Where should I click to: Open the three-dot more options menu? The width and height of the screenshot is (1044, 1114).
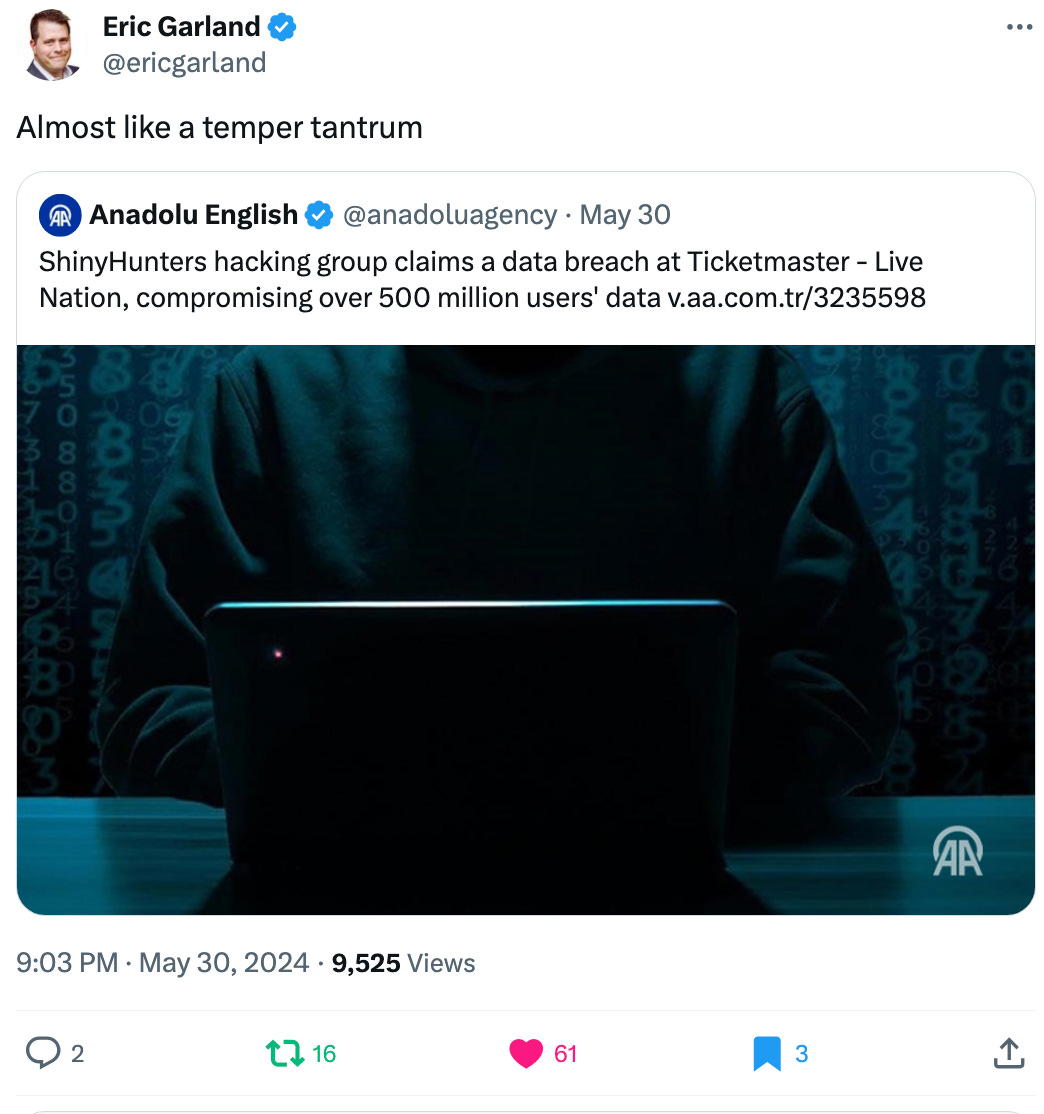point(1019,27)
